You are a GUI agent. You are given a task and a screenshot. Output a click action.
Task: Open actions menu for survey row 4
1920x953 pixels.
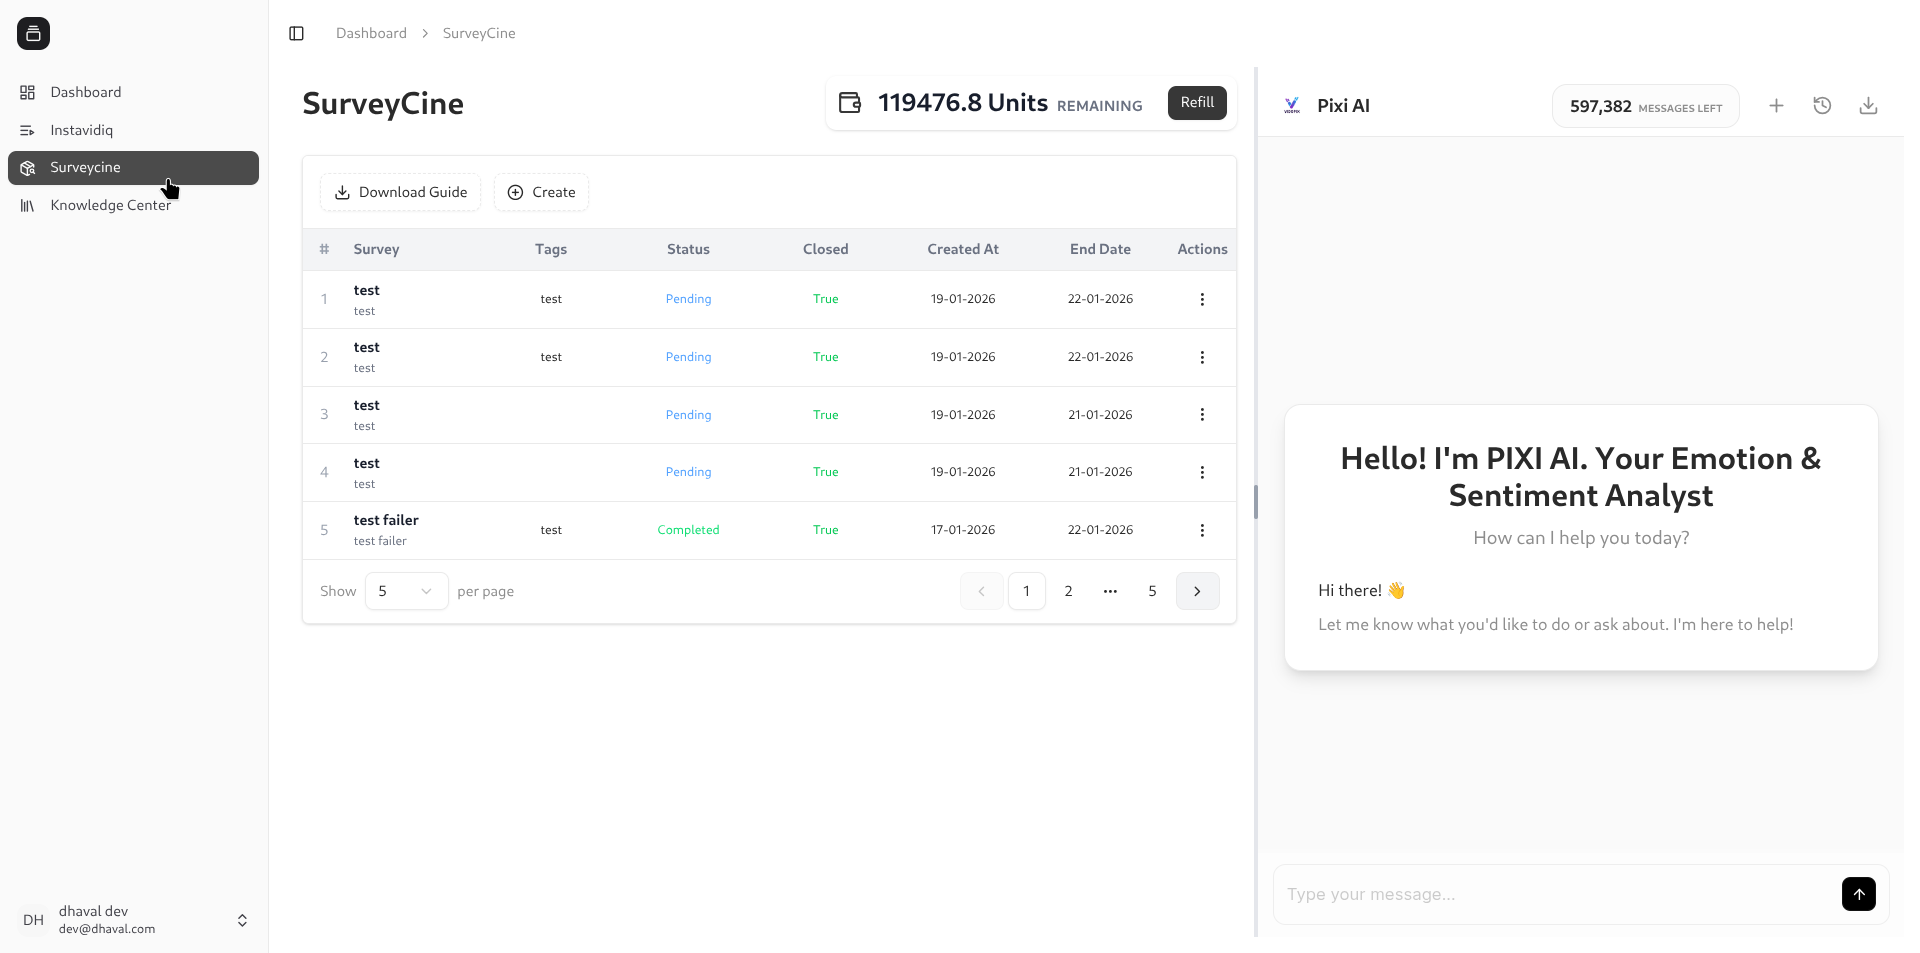1202,472
